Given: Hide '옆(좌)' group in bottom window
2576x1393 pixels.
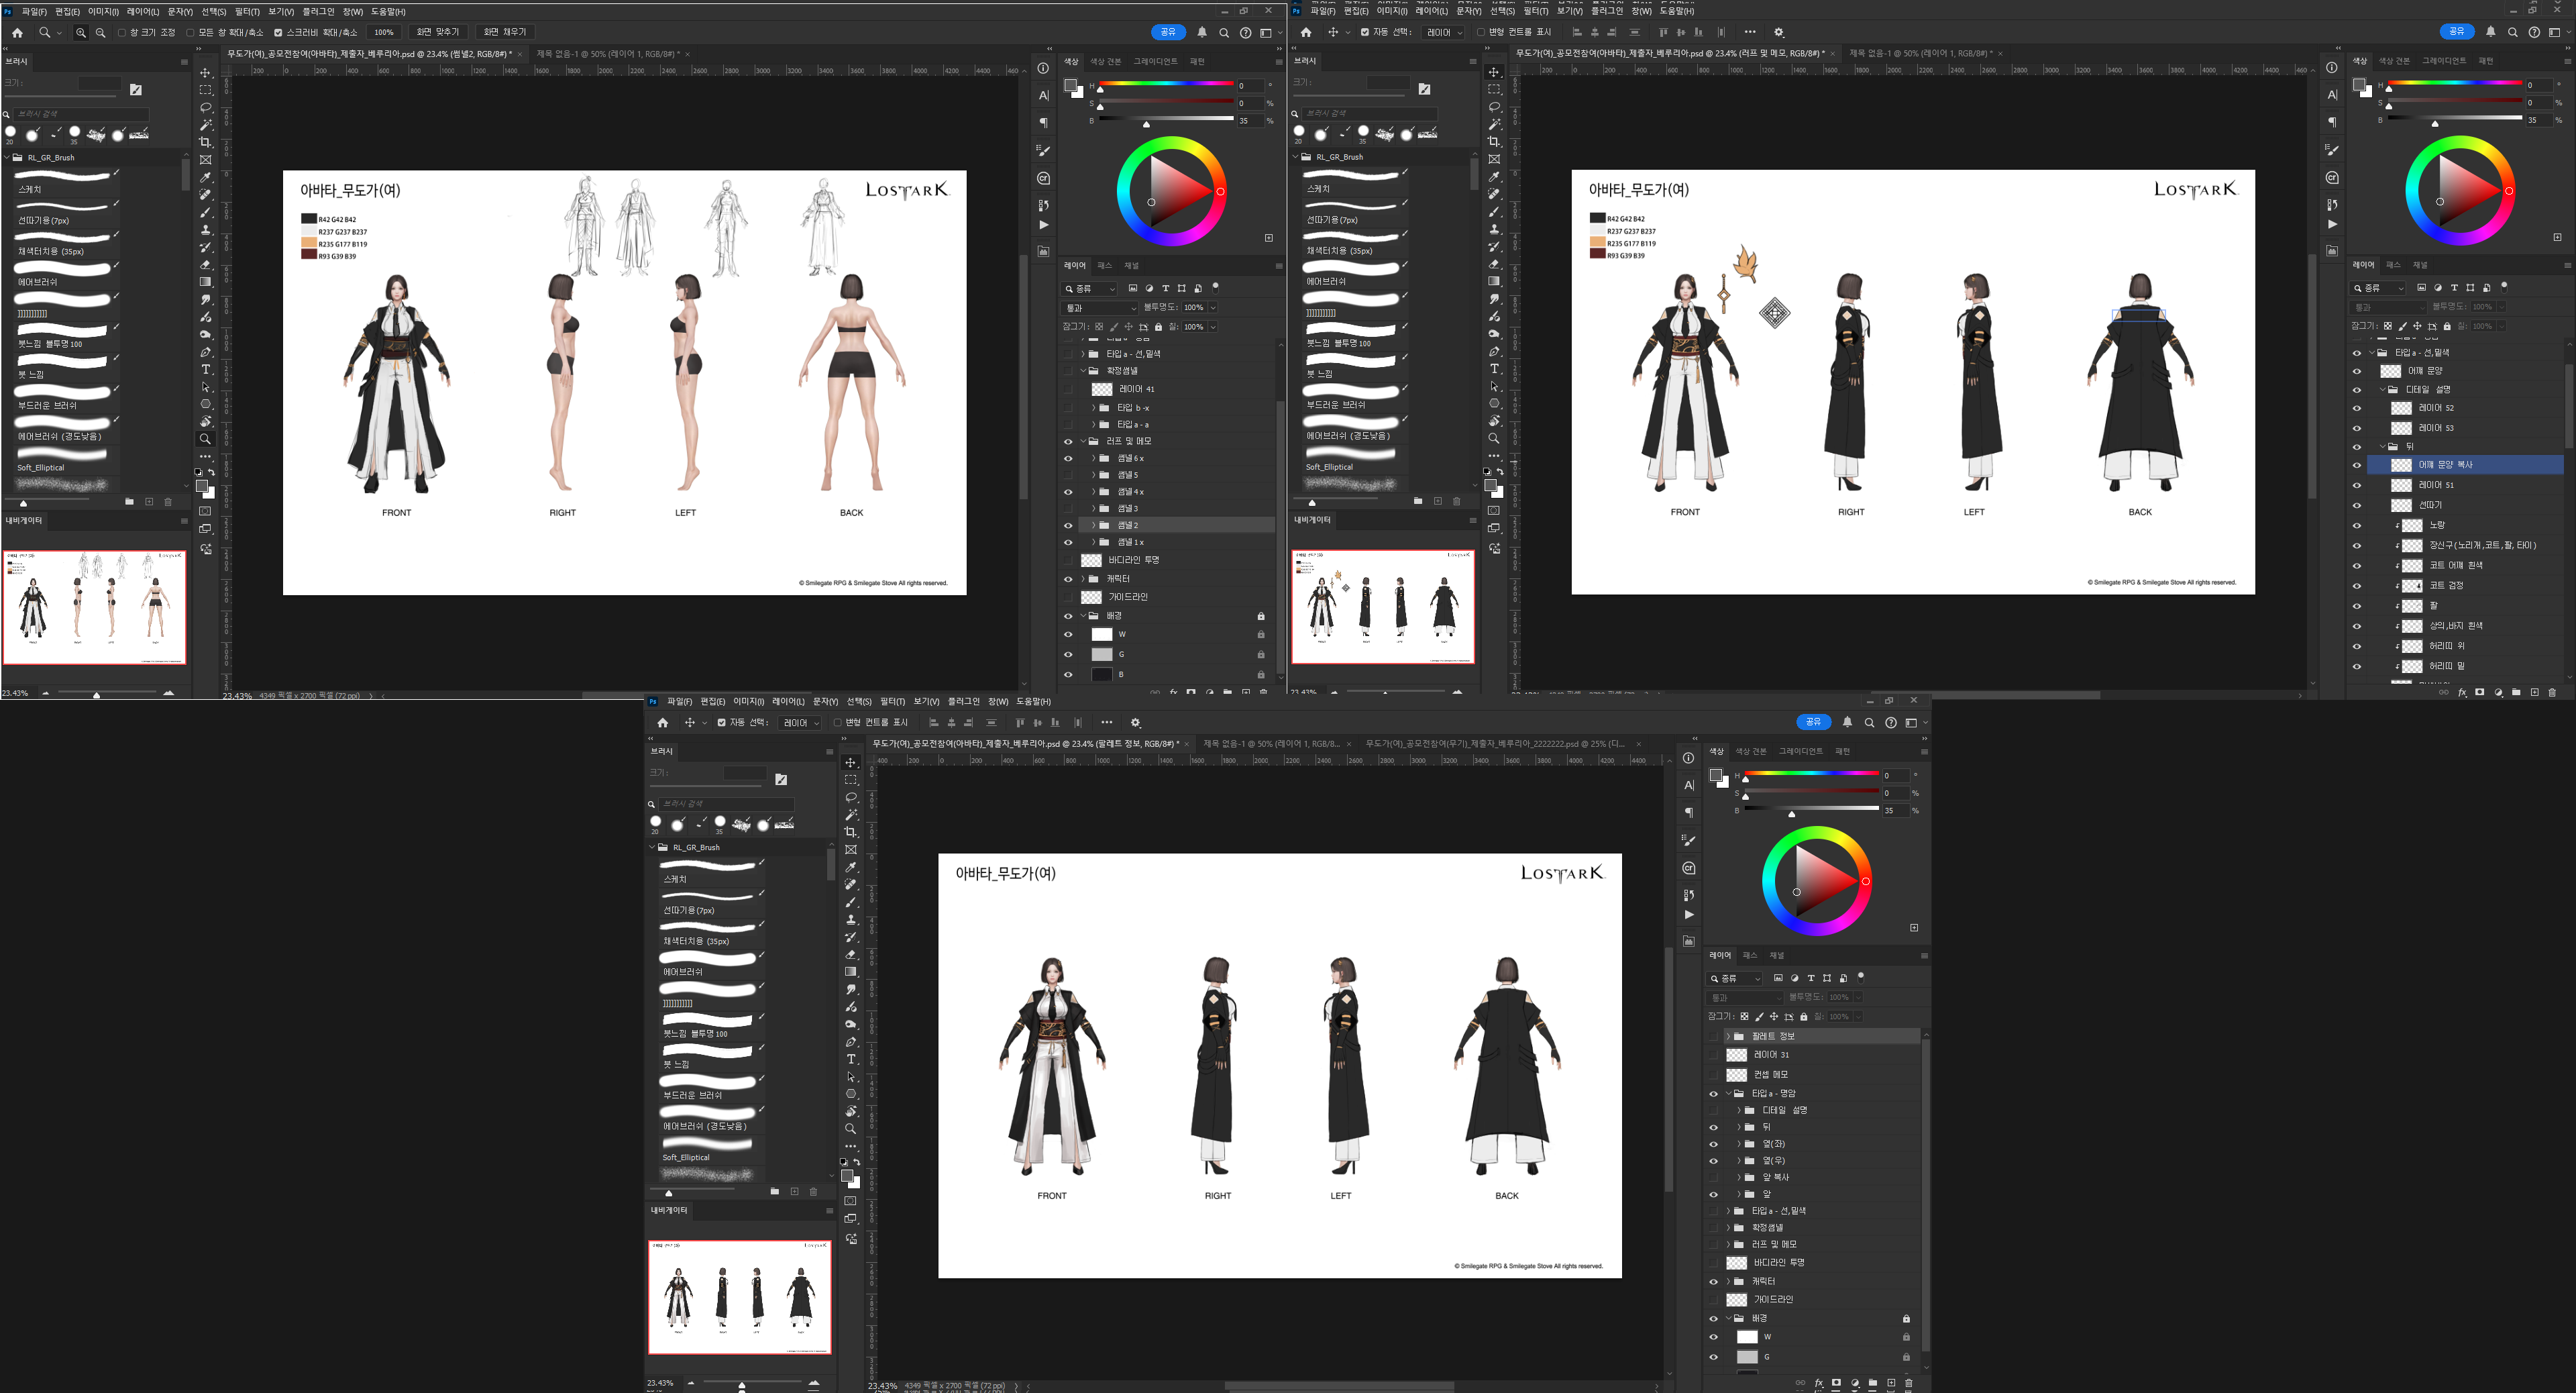Looking at the screenshot, I should [x=1713, y=1144].
